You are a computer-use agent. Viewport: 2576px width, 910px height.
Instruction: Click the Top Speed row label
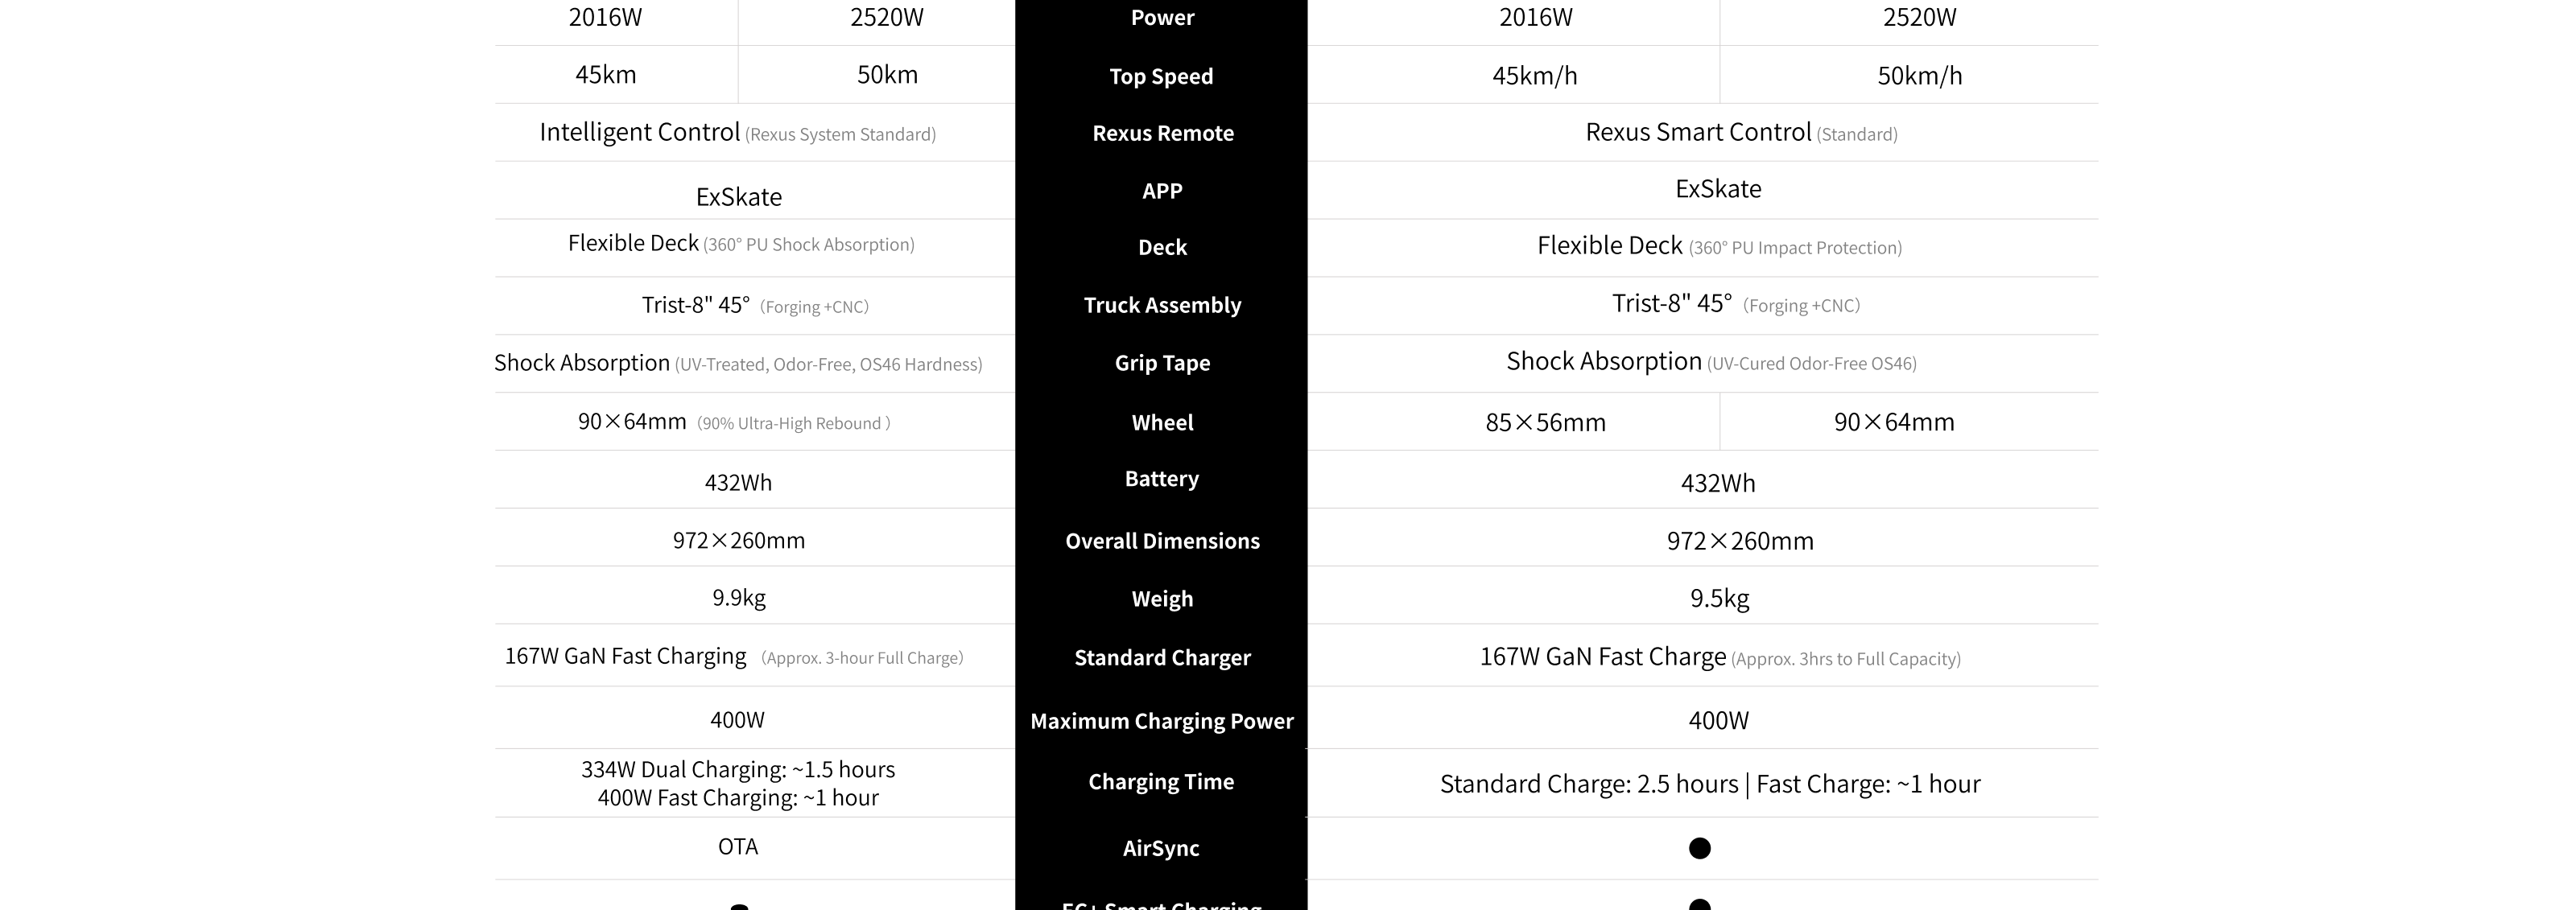1161,76
